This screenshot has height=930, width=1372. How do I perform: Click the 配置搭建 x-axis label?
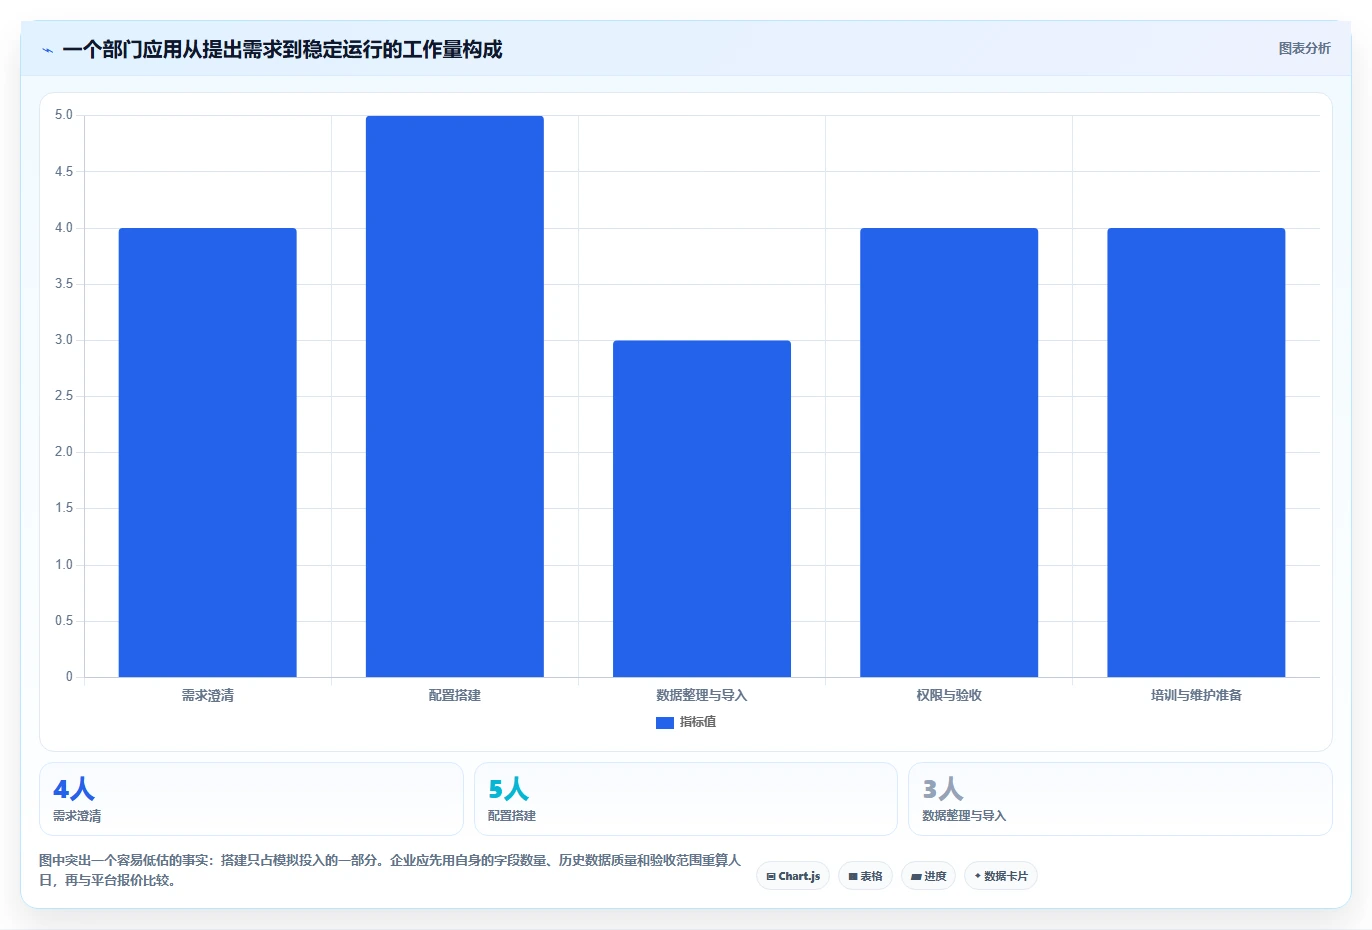[x=455, y=695]
